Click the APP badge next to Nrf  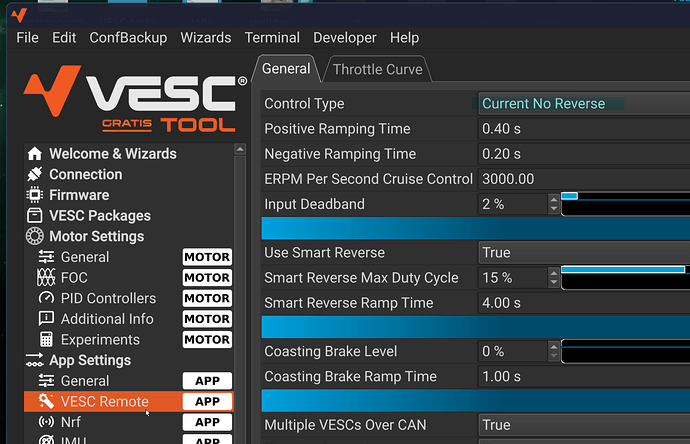pos(207,422)
